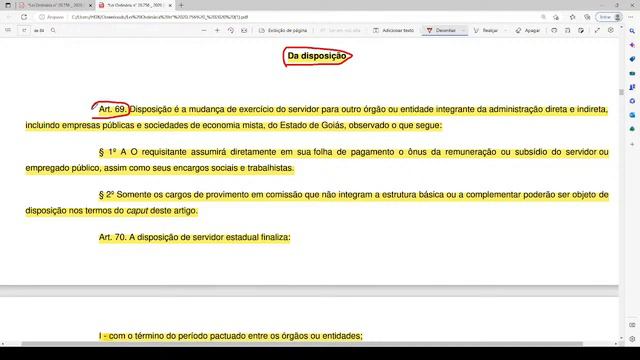This screenshot has width=640, height=360.
Task: Print the PDF document
Action: pyautogui.click(x=554, y=30)
